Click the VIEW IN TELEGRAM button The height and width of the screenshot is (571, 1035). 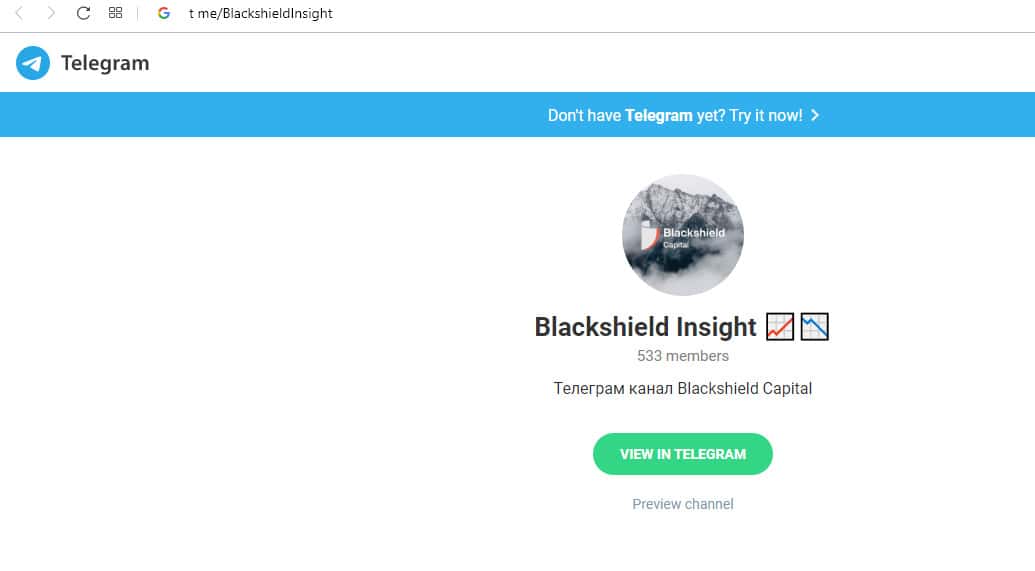point(683,454)
